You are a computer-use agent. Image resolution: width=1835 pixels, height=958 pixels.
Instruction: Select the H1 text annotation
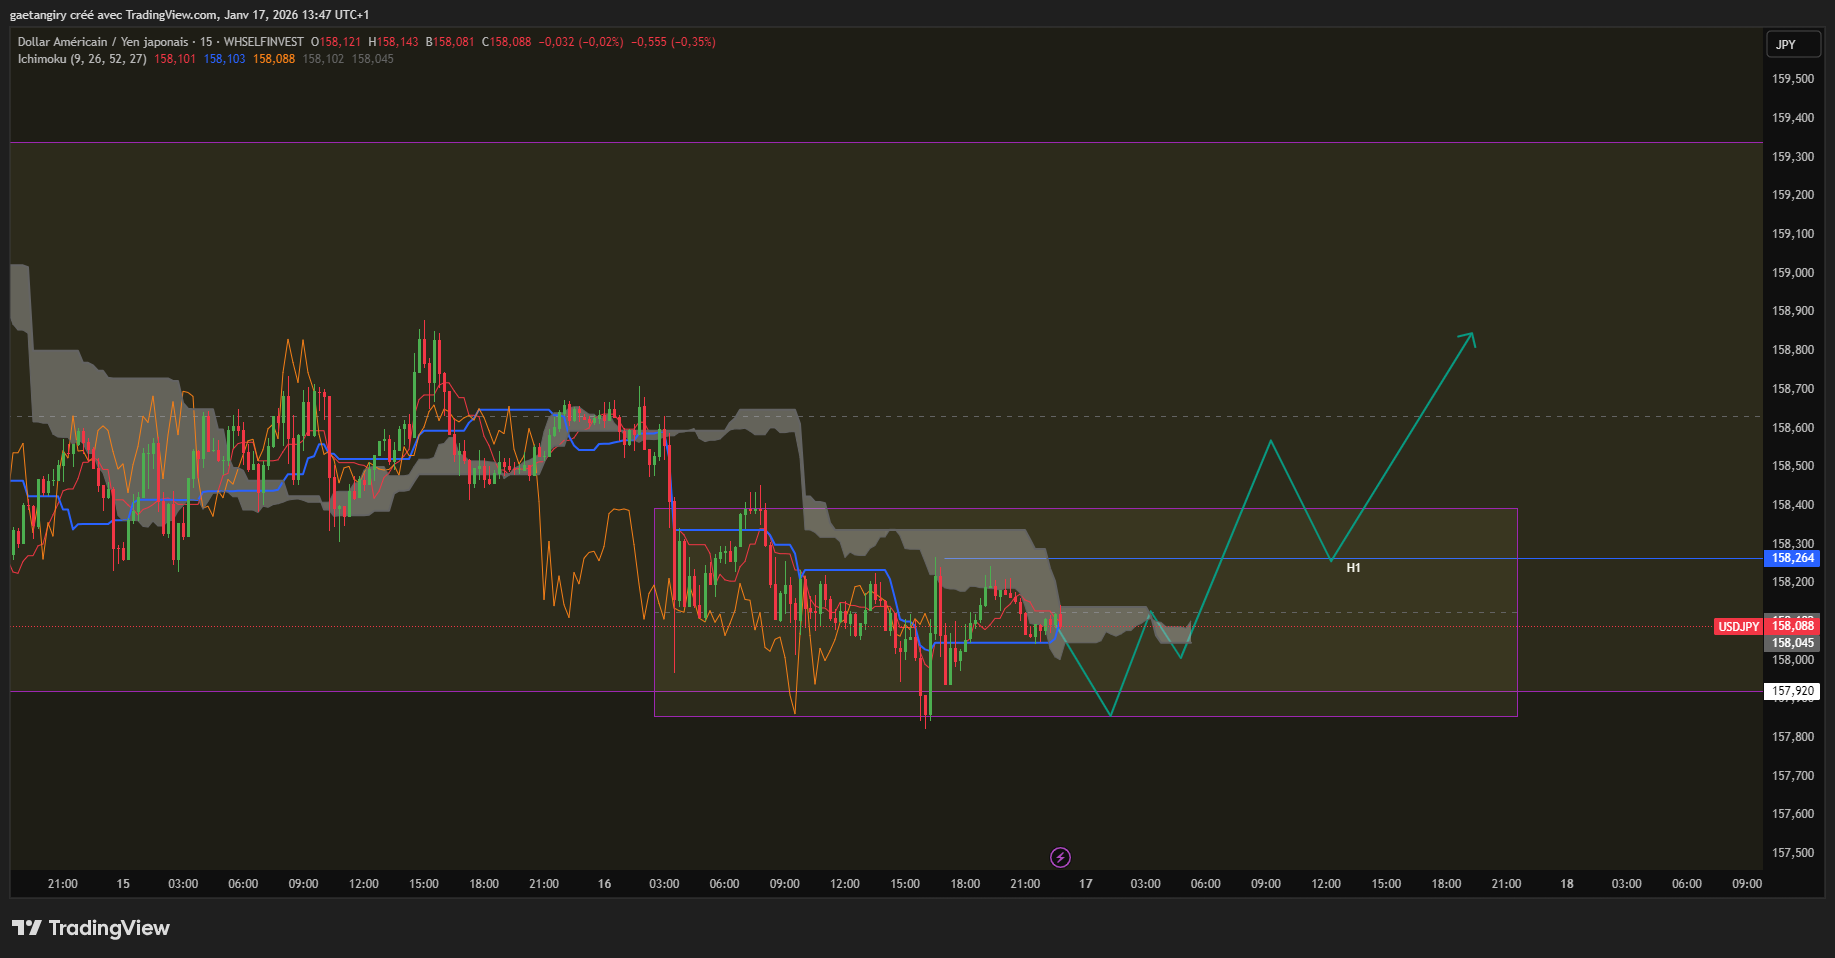1353,568
